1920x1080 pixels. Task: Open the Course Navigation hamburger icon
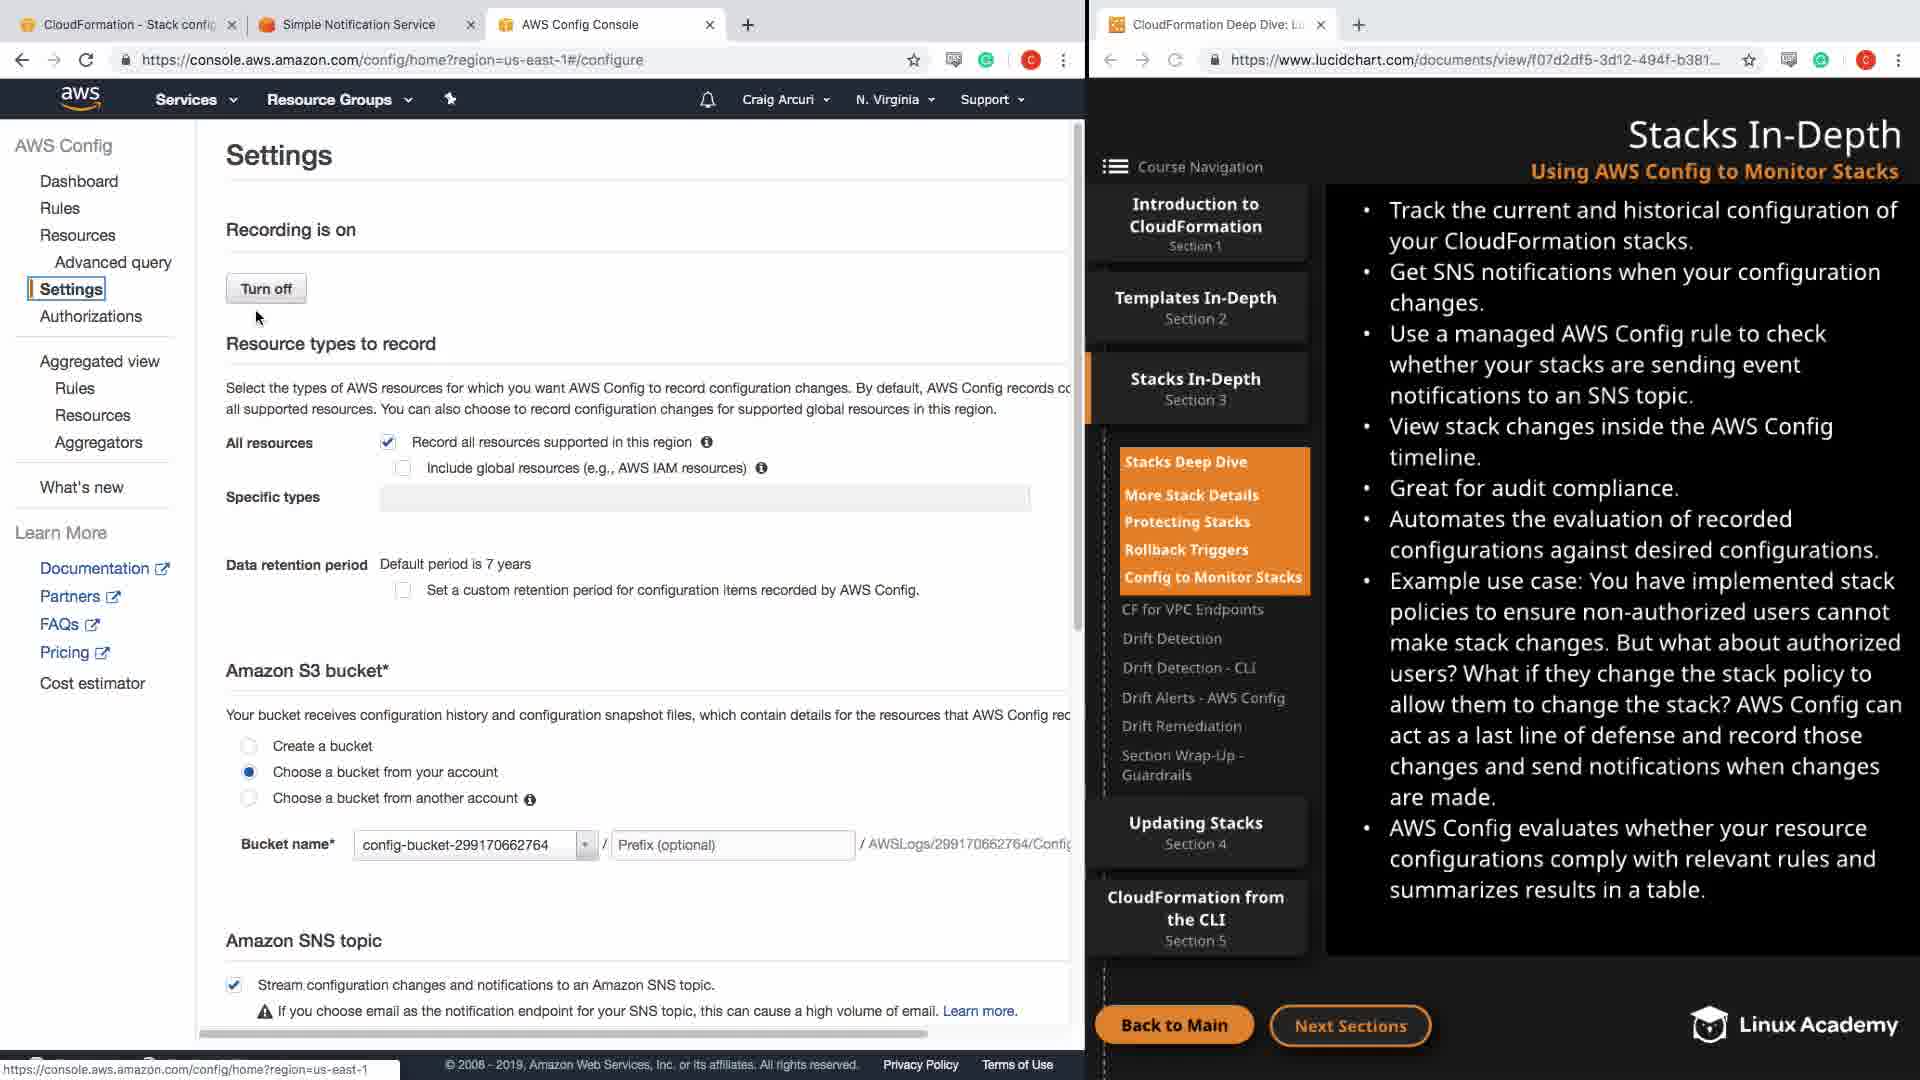pos(1115,167)
